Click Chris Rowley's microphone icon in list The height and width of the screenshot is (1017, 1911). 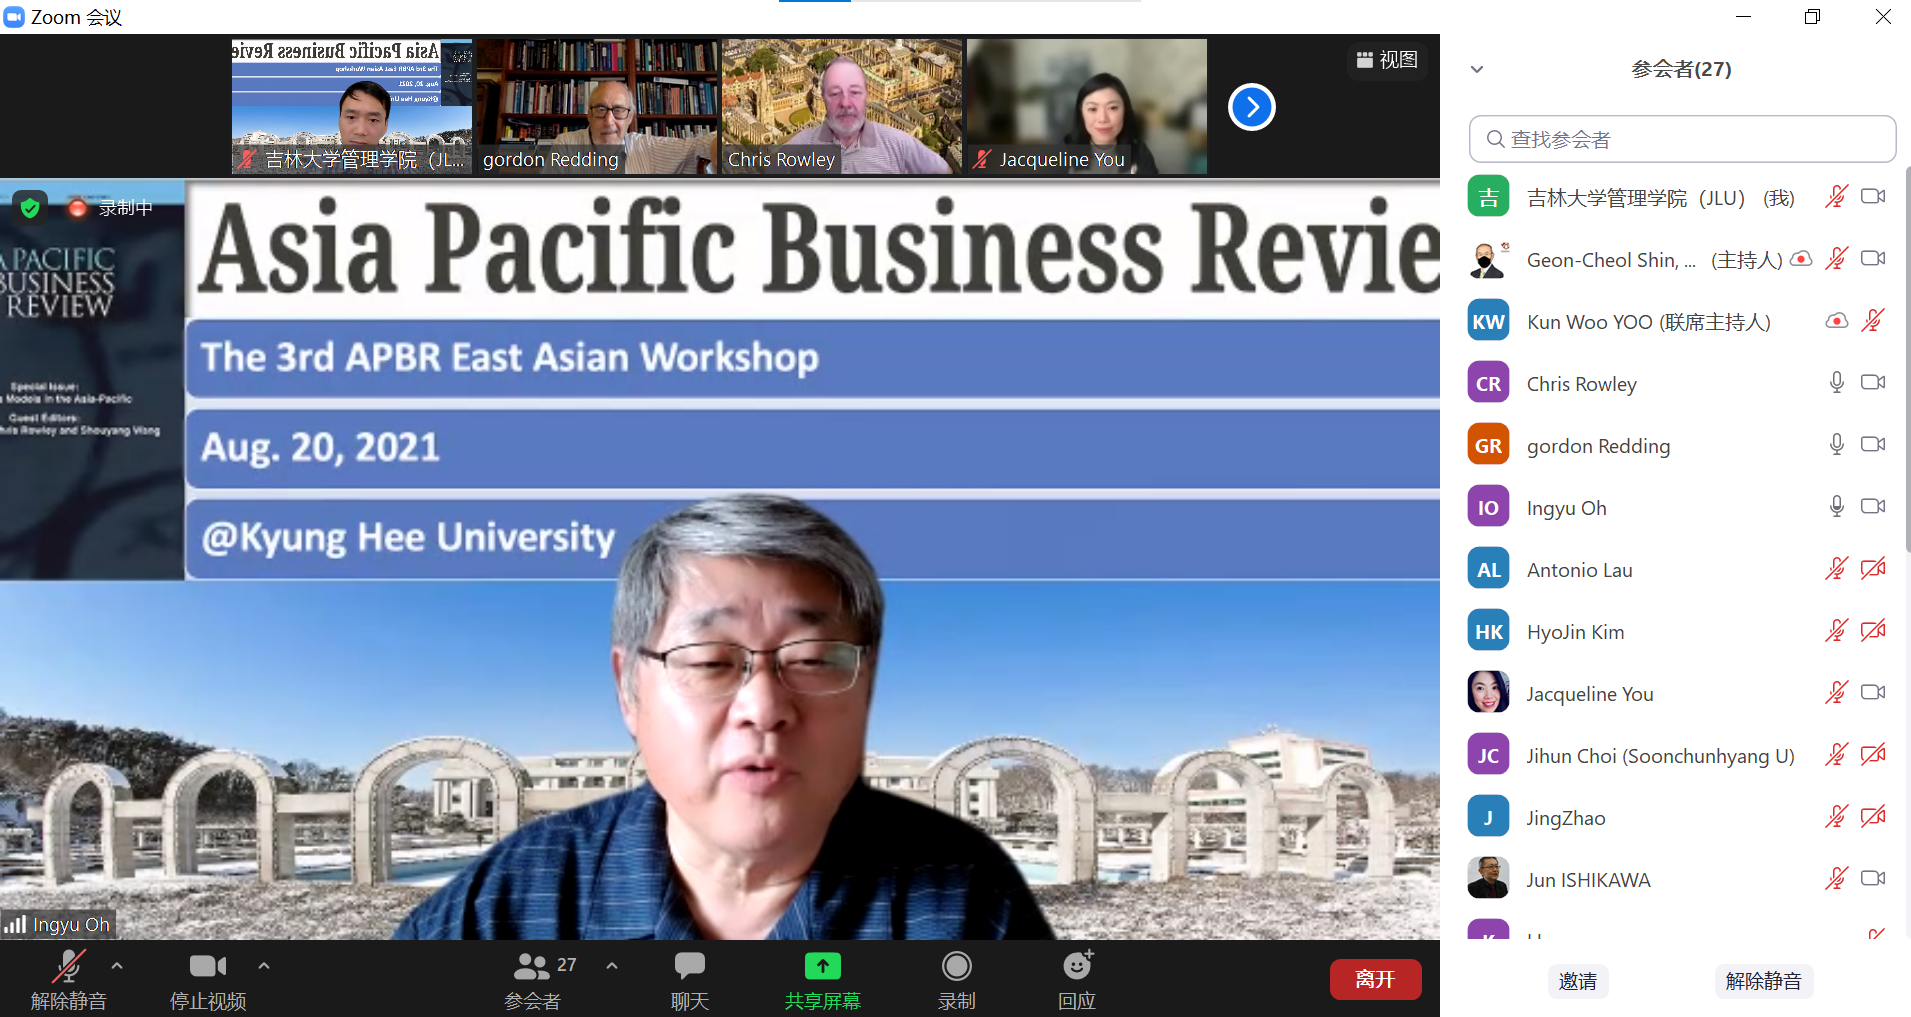pyautogui.click(x=1836, y=383)
